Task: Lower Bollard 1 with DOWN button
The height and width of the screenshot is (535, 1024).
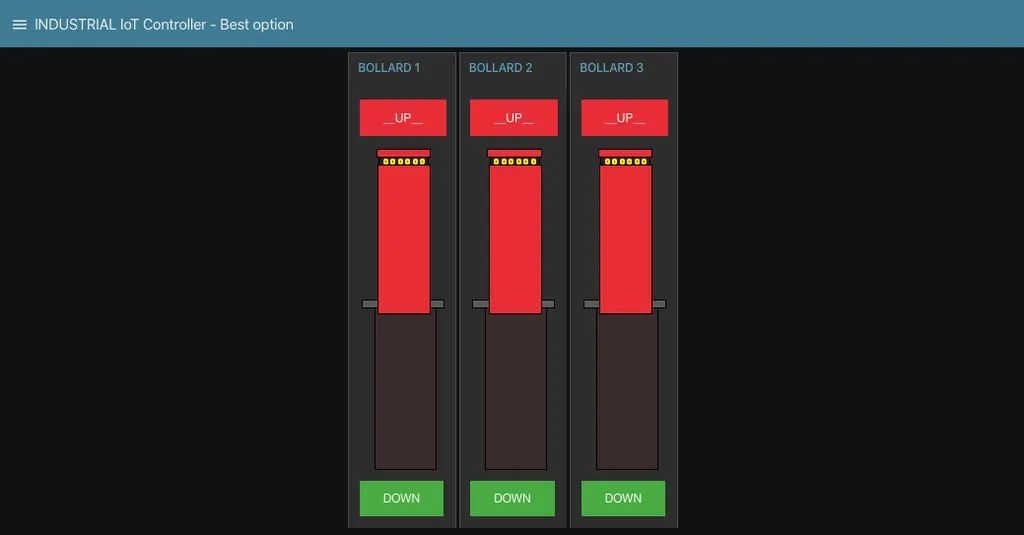Action: click(x=402, y=498)
